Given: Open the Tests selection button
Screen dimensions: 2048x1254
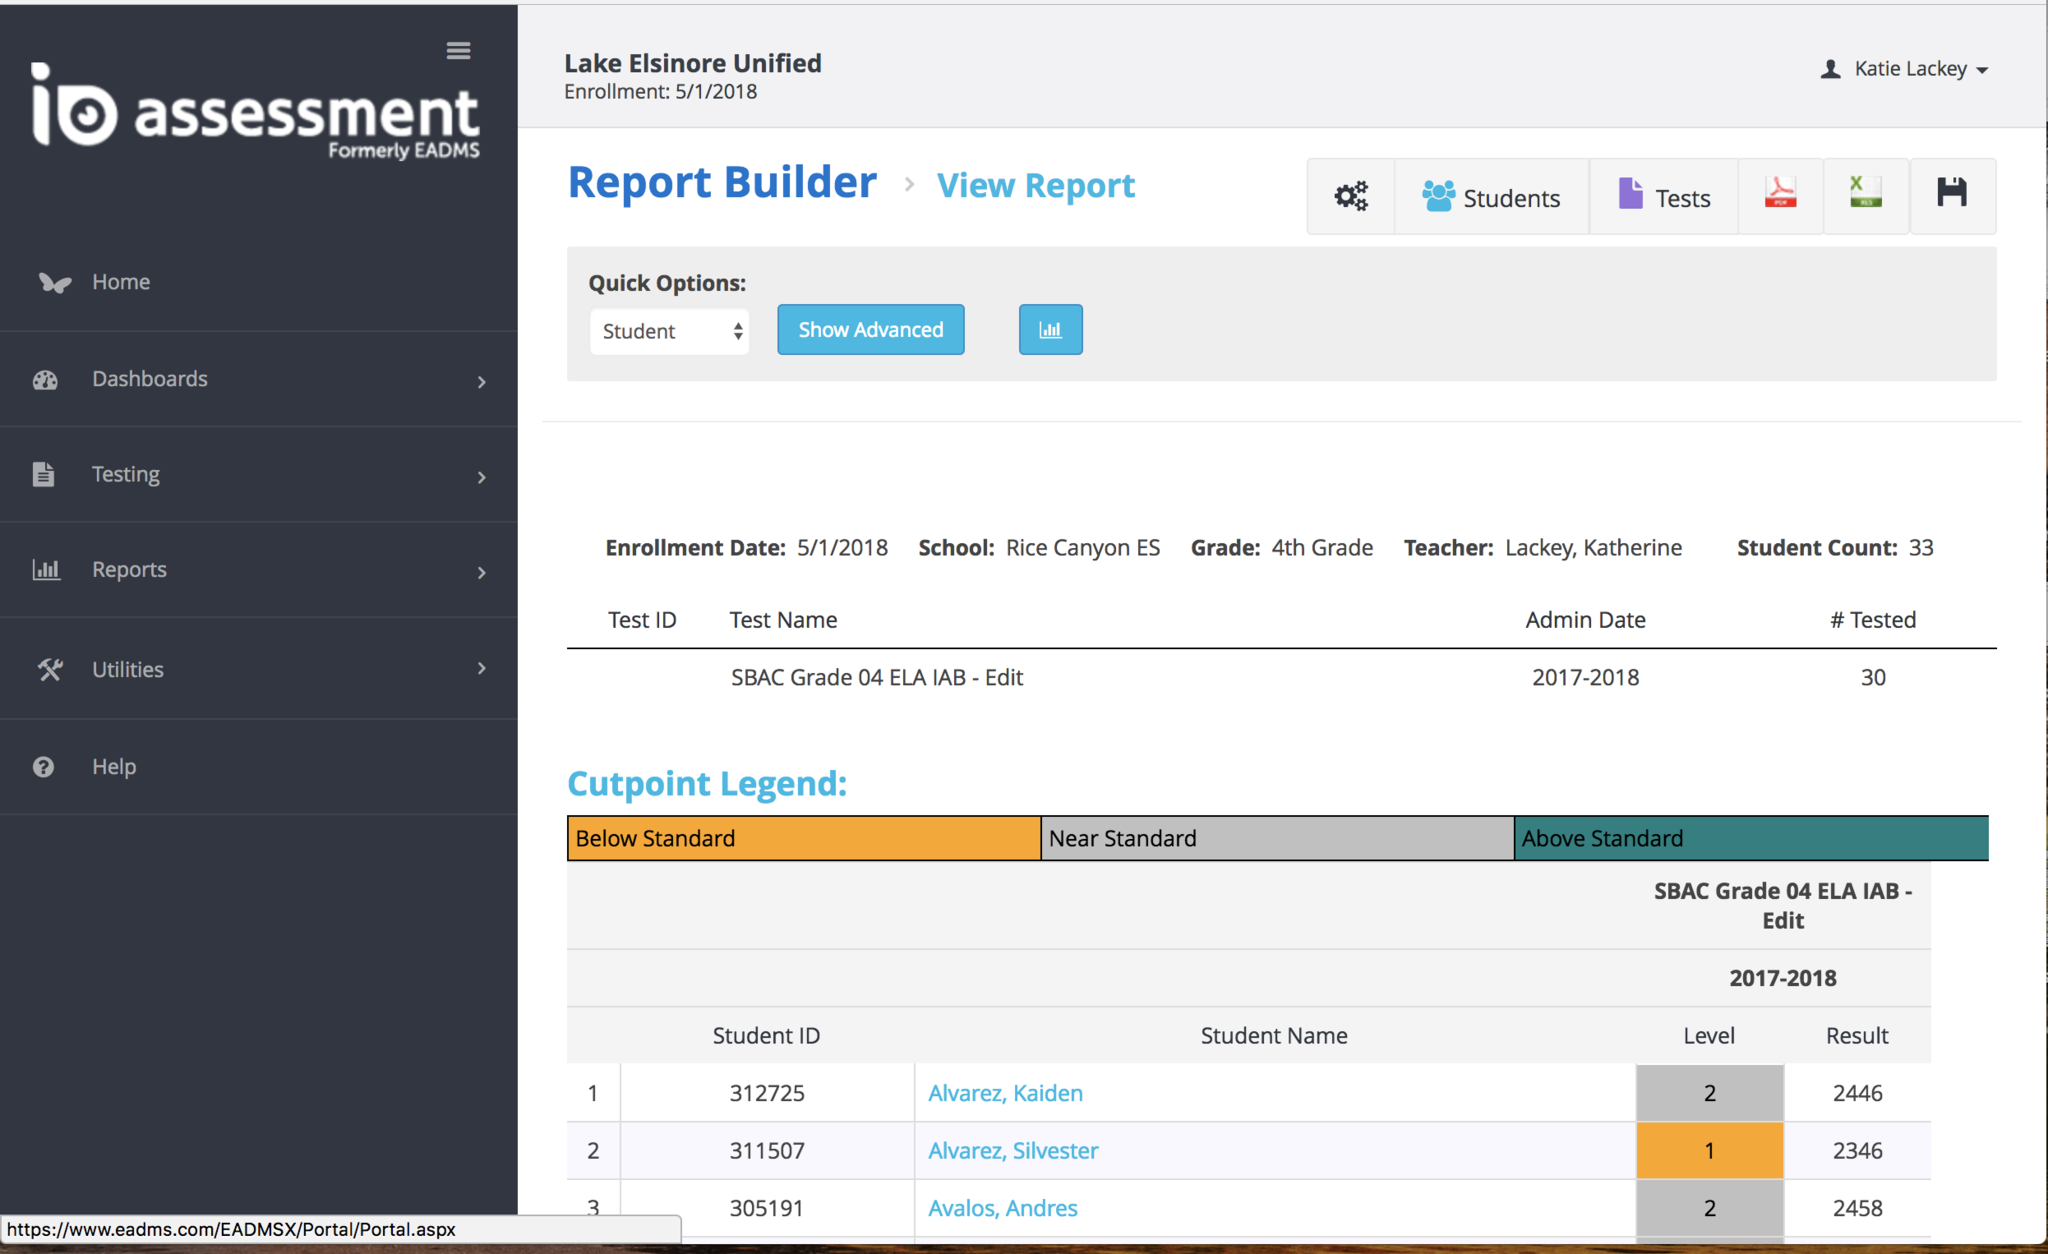Looking at the screenshot, I should (1664, 197).
